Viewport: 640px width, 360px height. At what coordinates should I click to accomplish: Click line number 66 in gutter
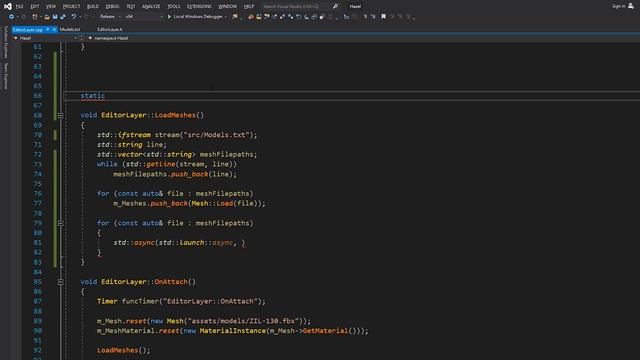click(38, 96)
